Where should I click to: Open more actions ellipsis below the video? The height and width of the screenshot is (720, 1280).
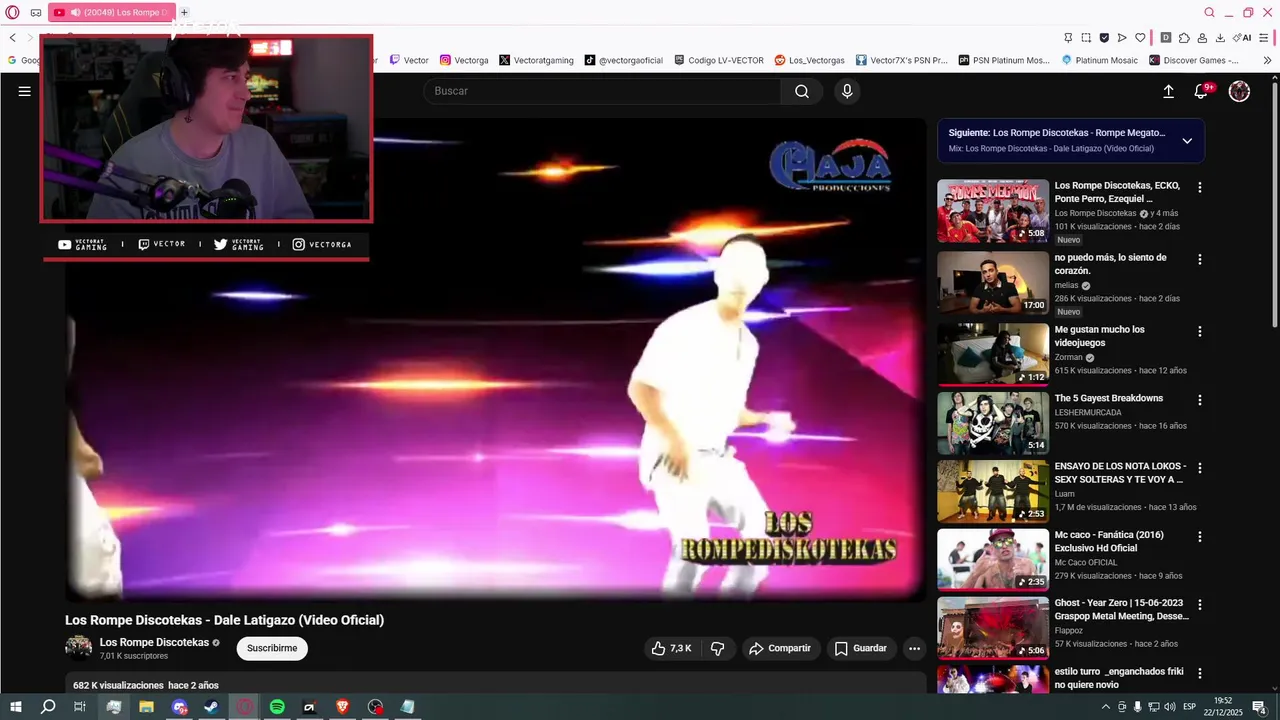pyautogui.click(x=914, y=648)
